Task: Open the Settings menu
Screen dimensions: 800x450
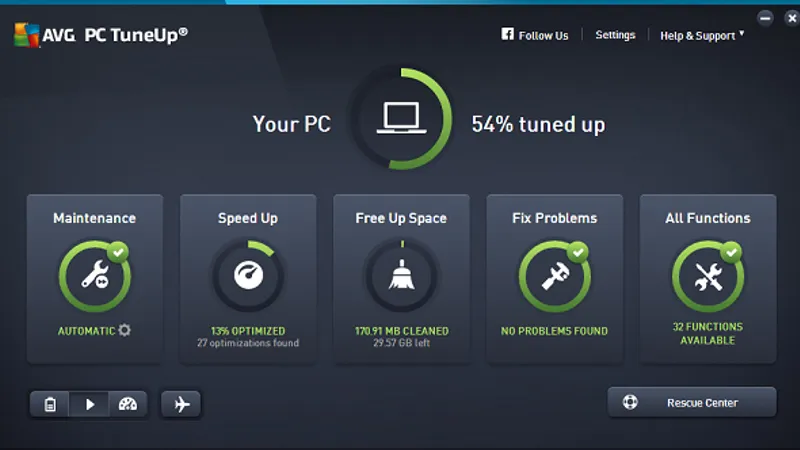Action: click(615, 35)
